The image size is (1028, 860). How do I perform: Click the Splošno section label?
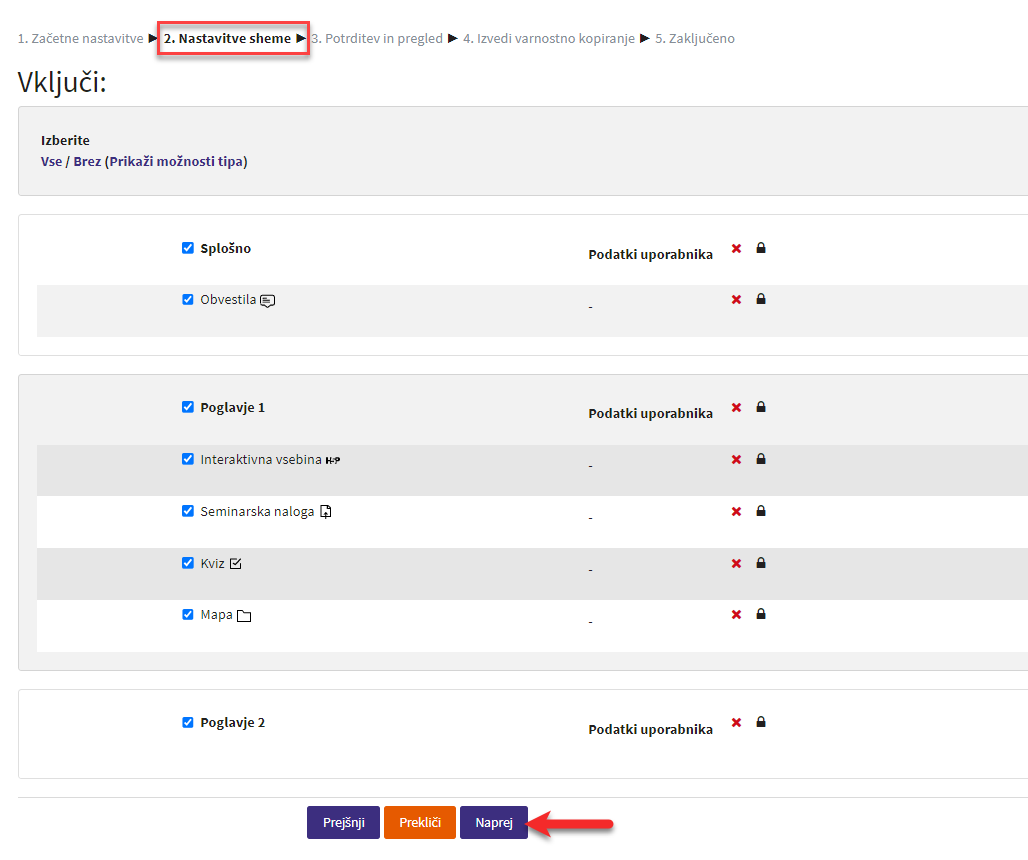[x=226, y=248]
